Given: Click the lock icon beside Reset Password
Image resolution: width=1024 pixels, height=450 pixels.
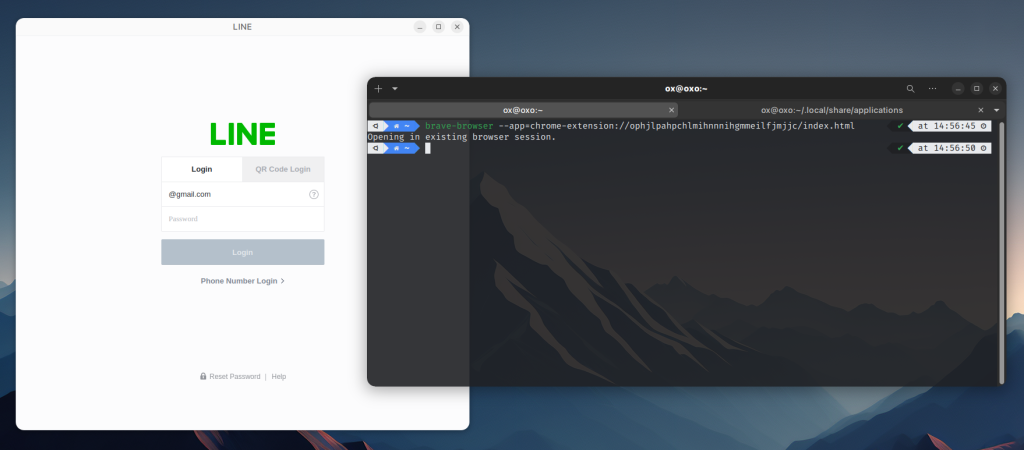Looking at the screenshot, I should point(203,376).
